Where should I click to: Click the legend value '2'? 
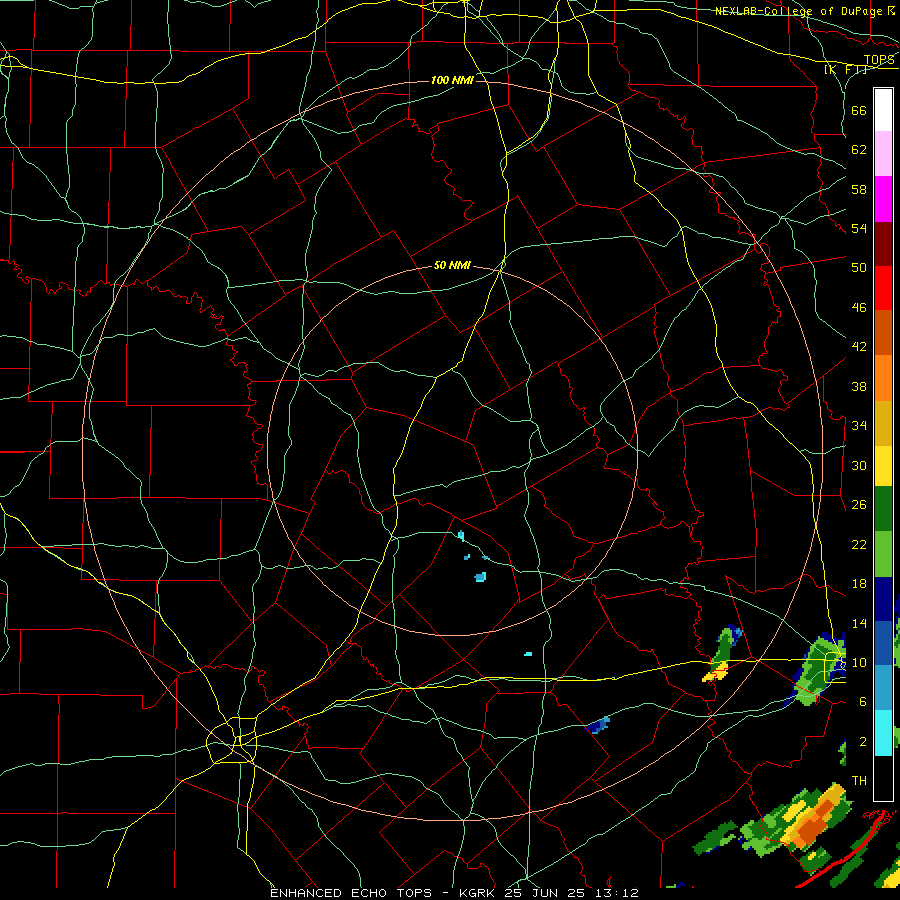[862, 742]
